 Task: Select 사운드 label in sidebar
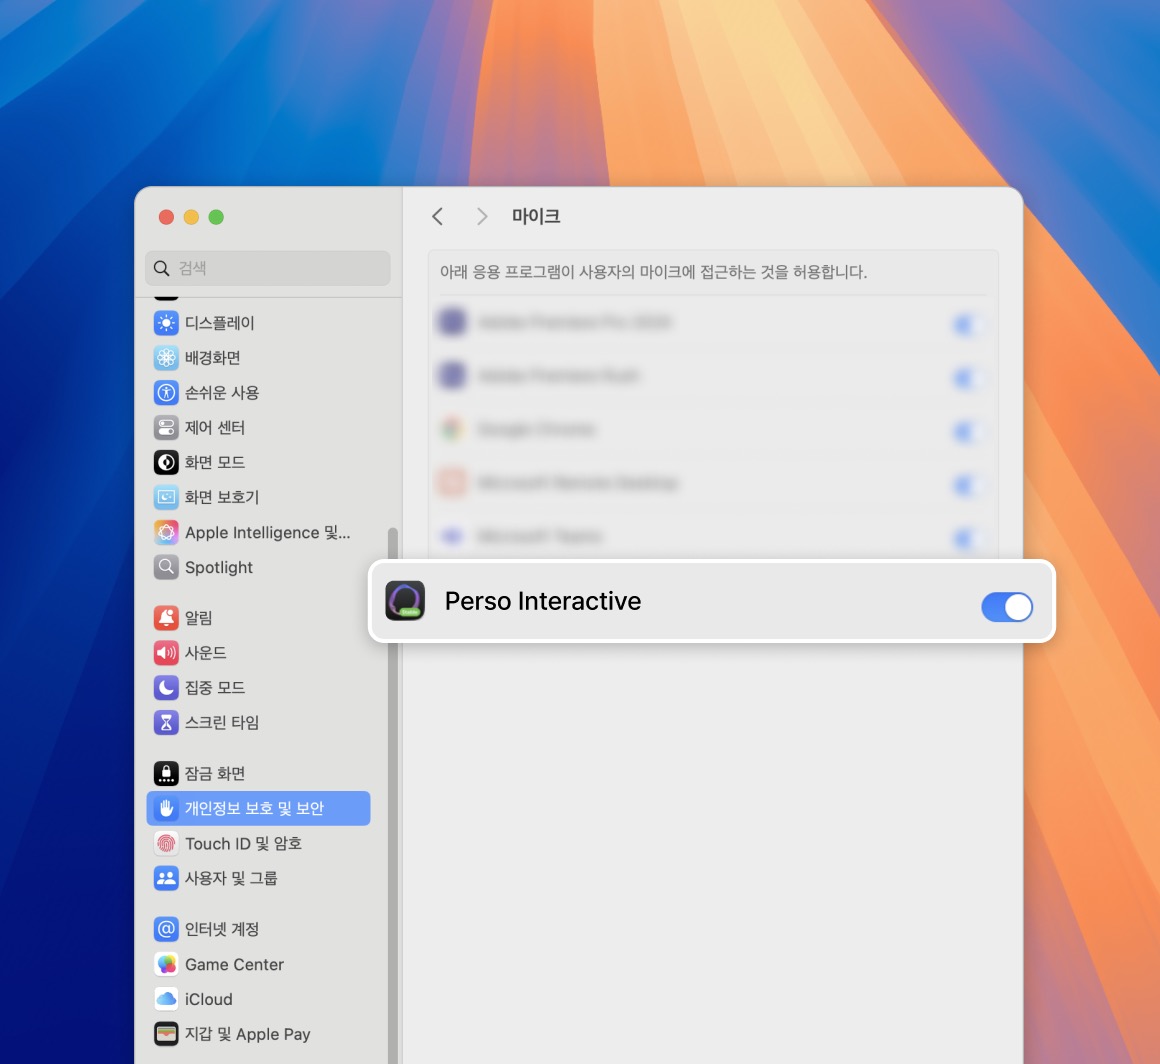point(206,653)
